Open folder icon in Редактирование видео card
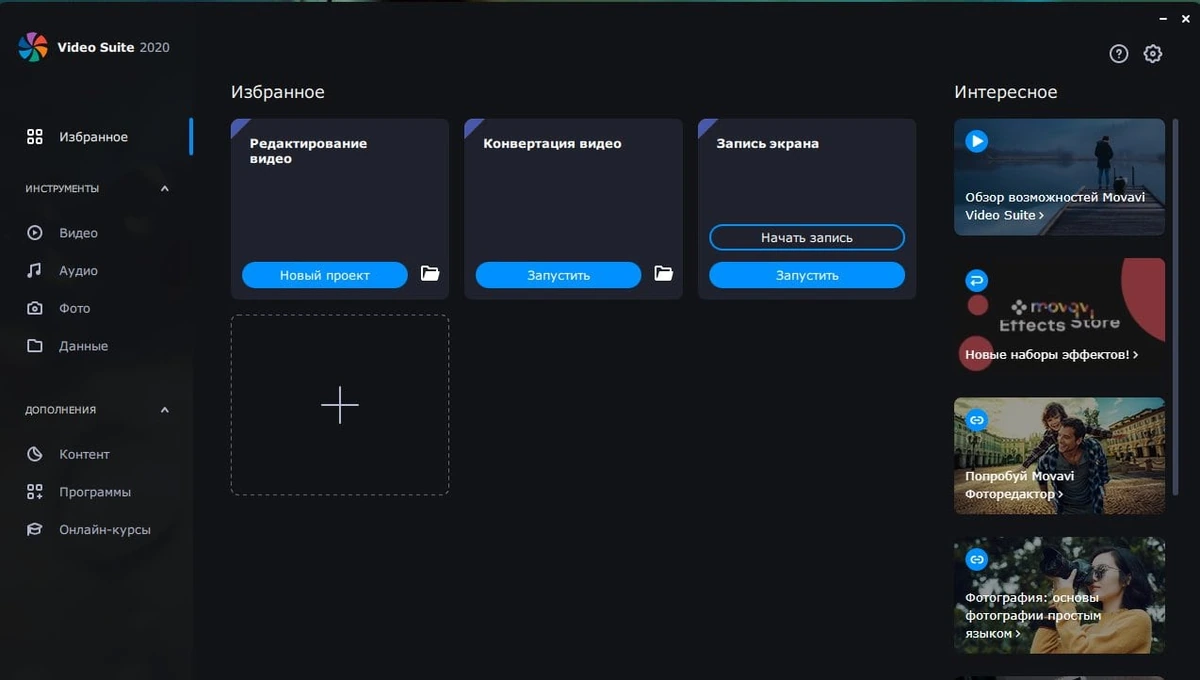The image size is (1200, 680). pos(430,274)
